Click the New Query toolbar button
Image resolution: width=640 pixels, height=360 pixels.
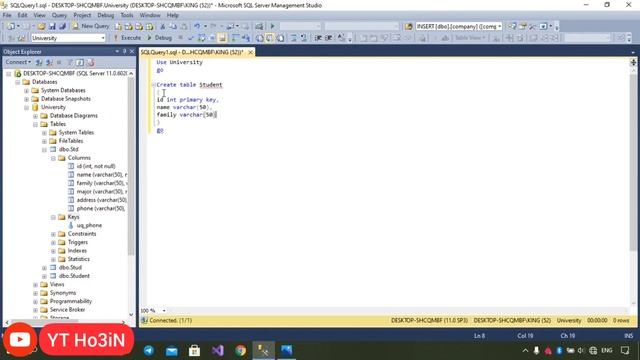[x=91, y=26]
